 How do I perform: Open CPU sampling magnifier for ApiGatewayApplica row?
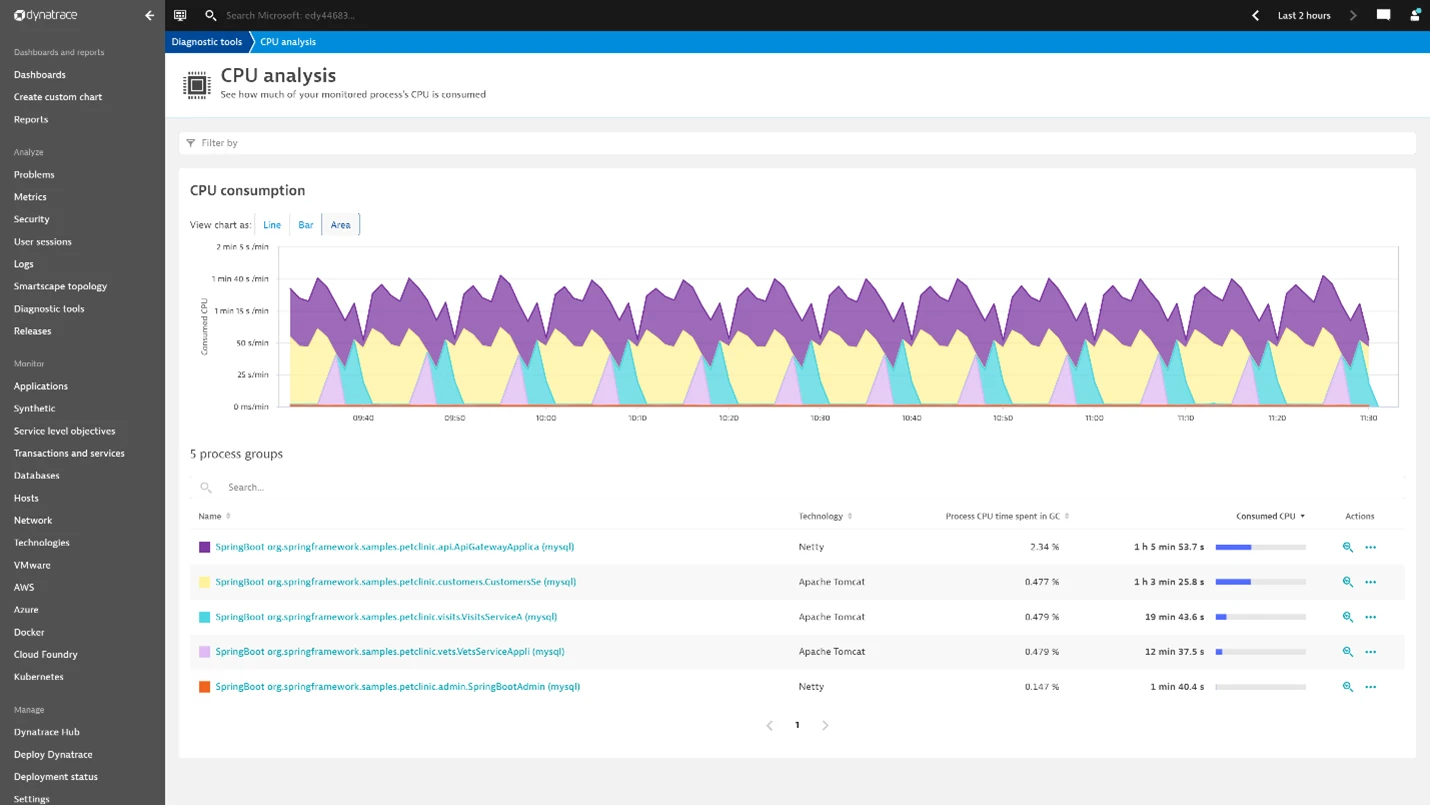click(x=1347, y=547)
